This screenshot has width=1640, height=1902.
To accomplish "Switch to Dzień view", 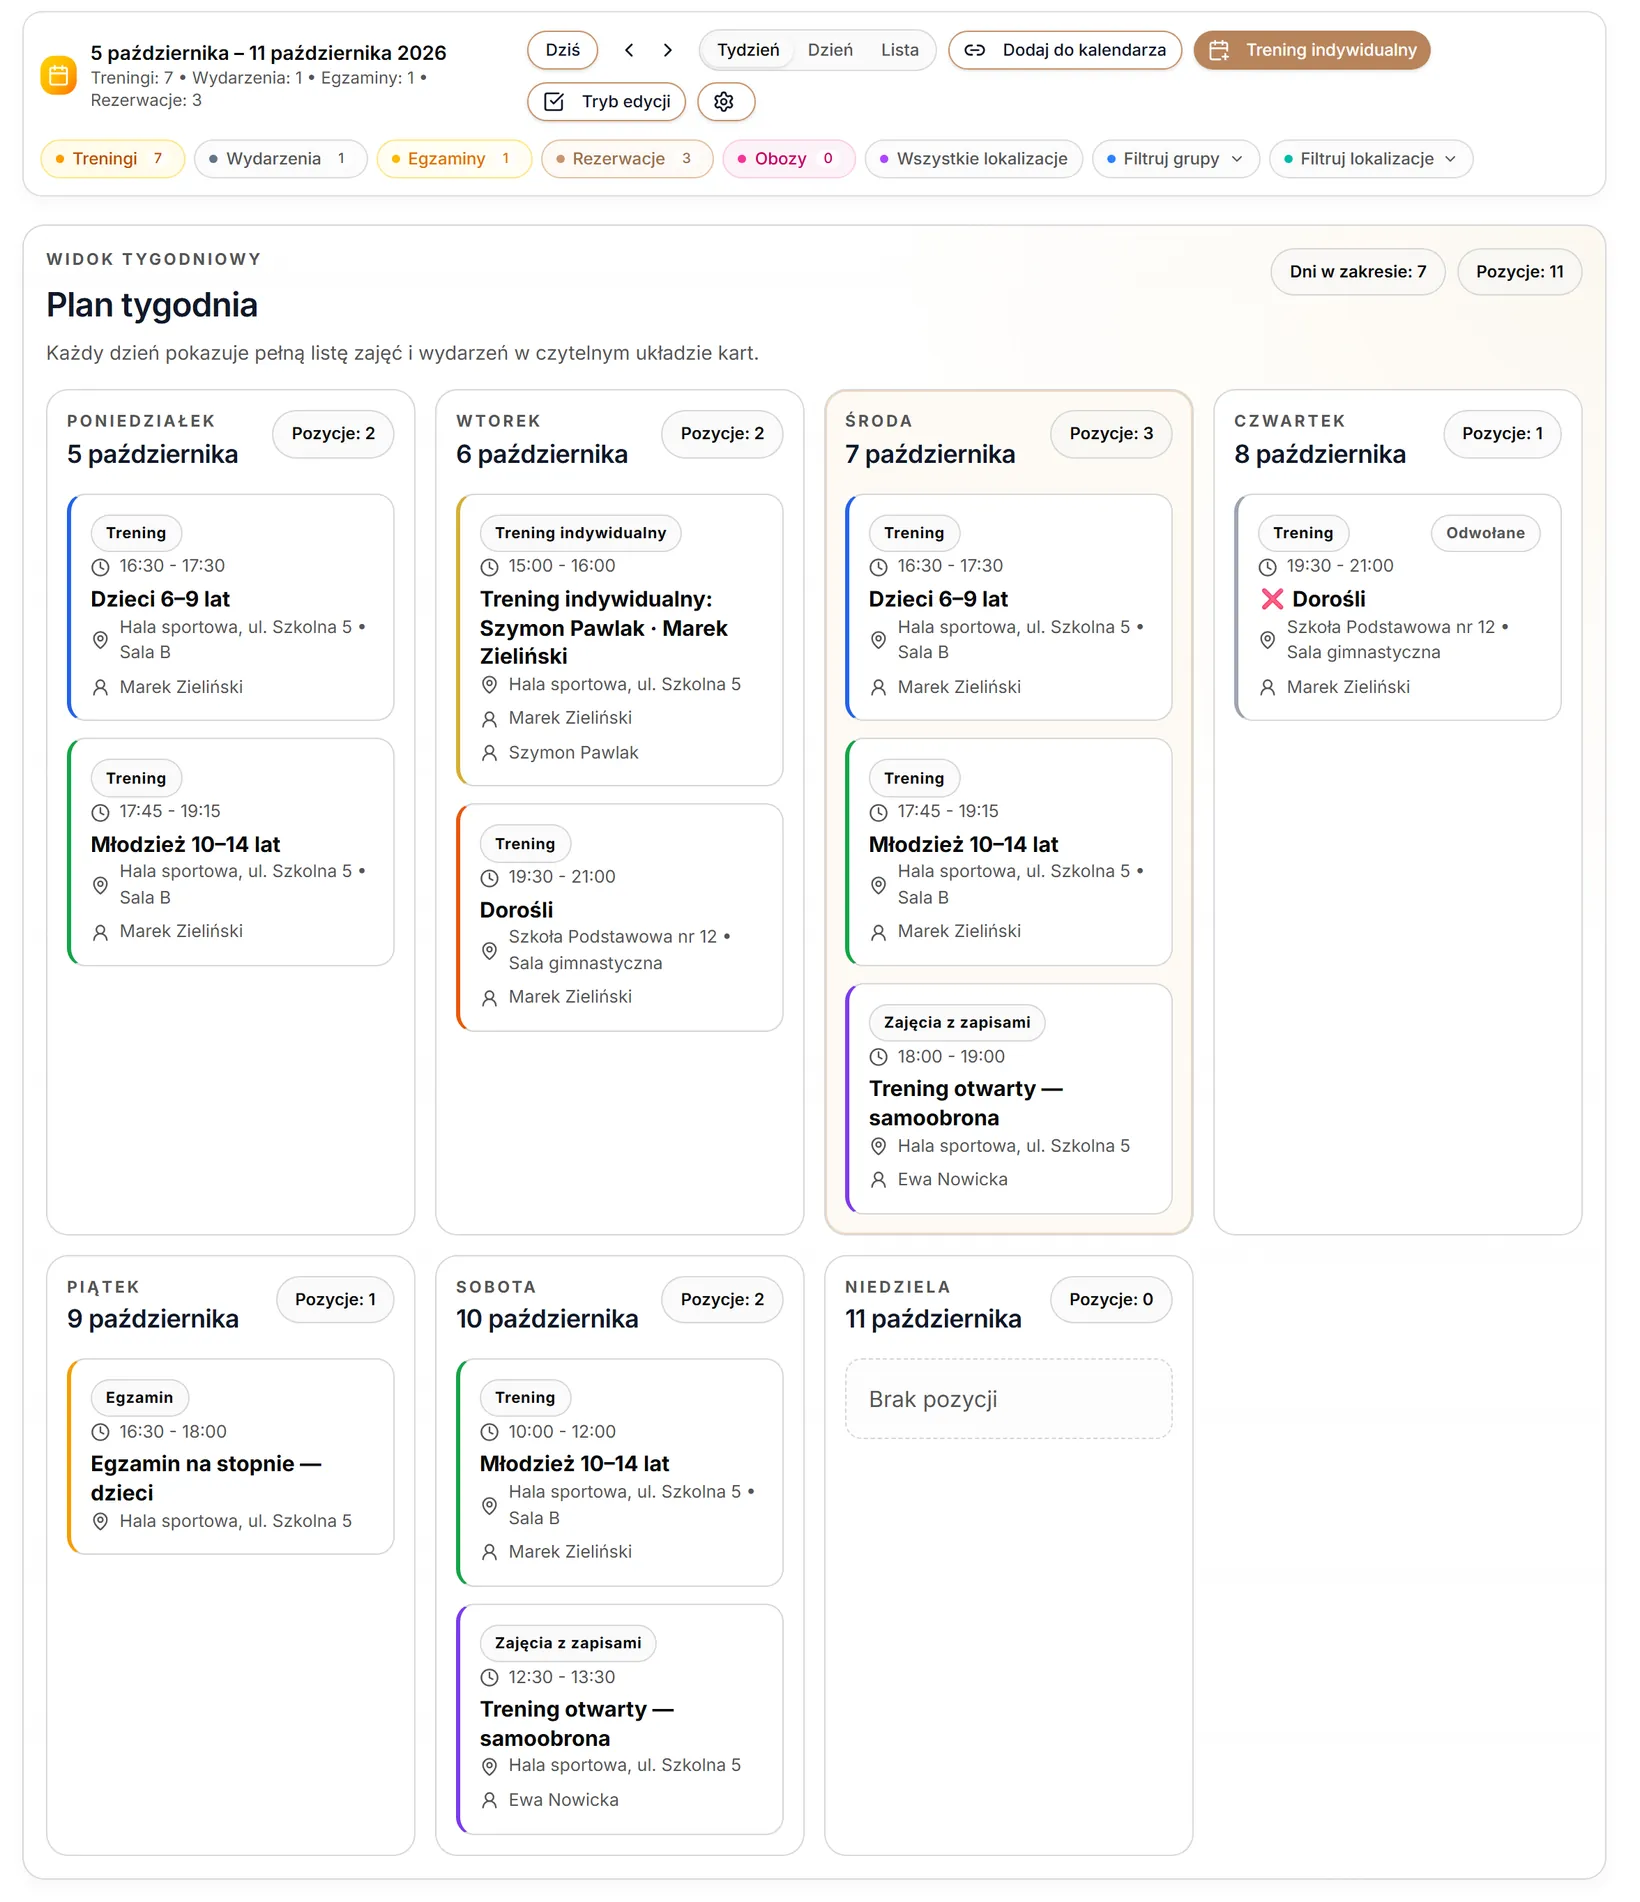I will [830, 50].
